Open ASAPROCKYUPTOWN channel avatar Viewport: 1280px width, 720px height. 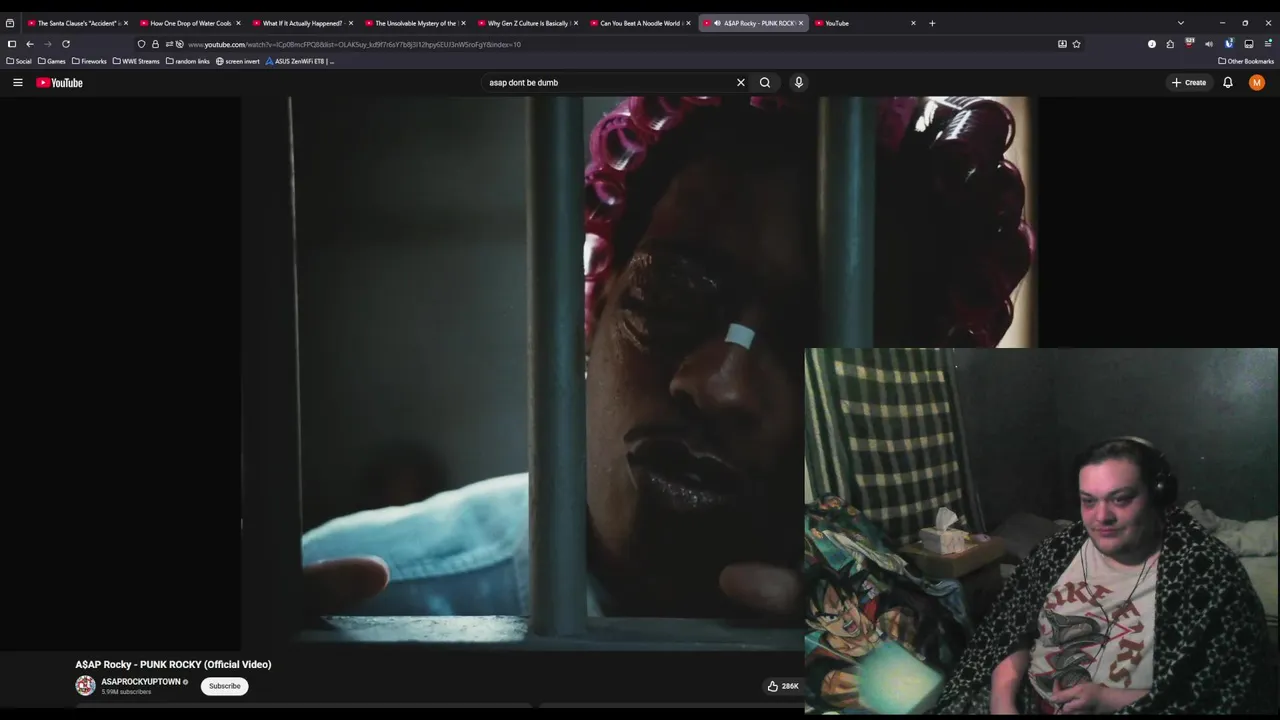[x=85, y=685]
